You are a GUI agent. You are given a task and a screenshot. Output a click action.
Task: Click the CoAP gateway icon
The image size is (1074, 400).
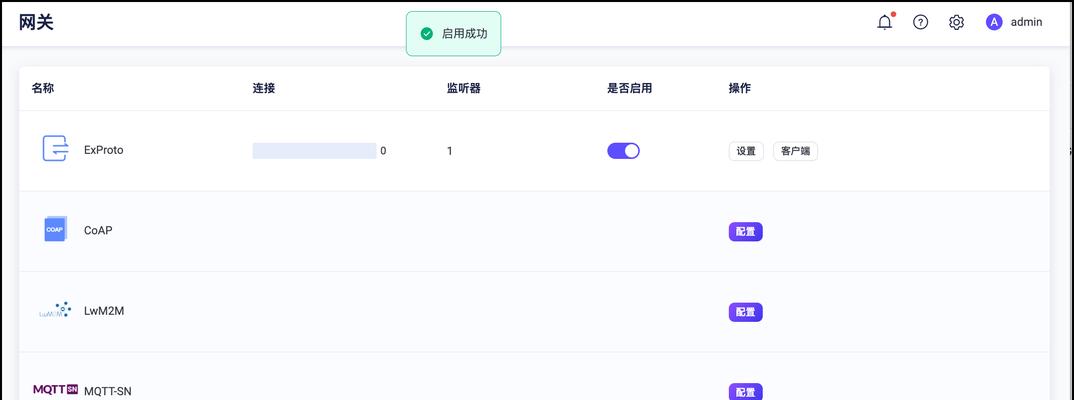[55, 229]
